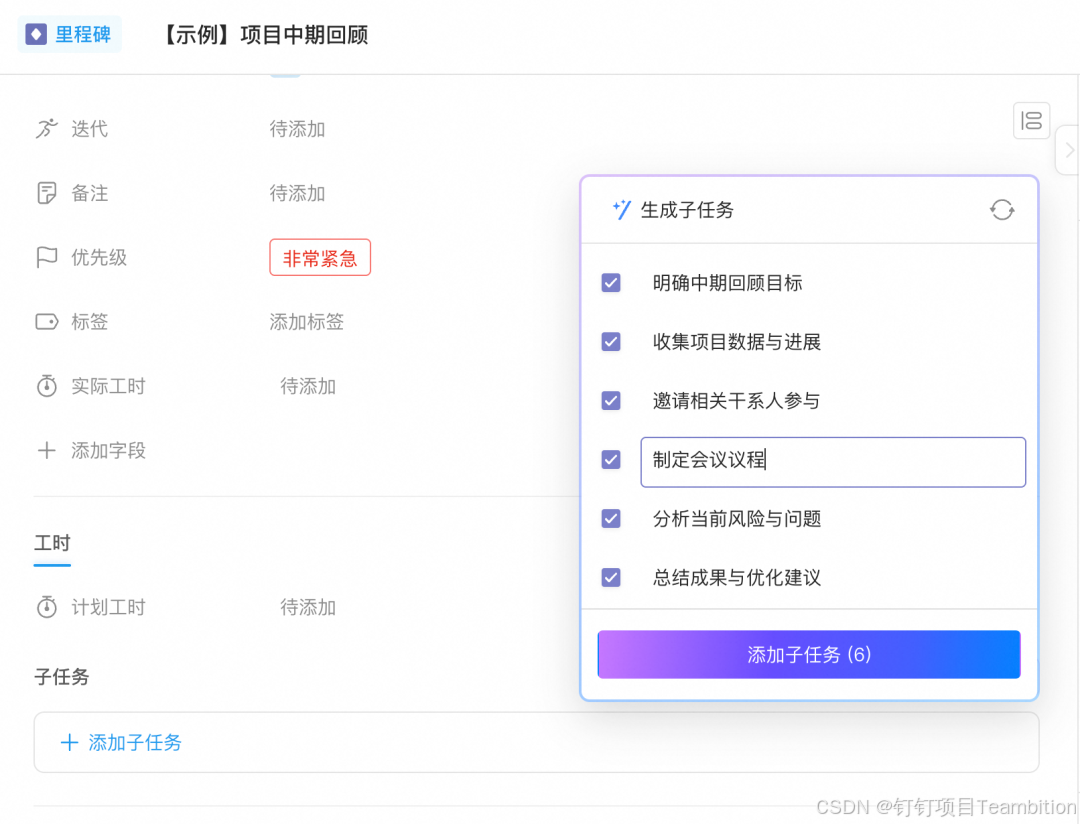Screen dimensions: 1080x824
Task: Uncheck 制定会议议程 checkbox
Action: tap(611, 460)
